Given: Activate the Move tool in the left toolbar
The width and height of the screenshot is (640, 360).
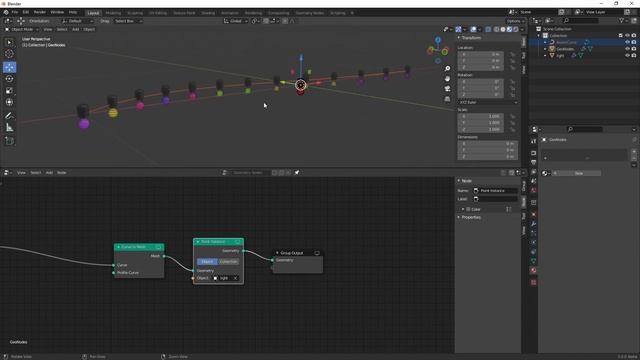Looking at the screenshot, I should point(9,67).
